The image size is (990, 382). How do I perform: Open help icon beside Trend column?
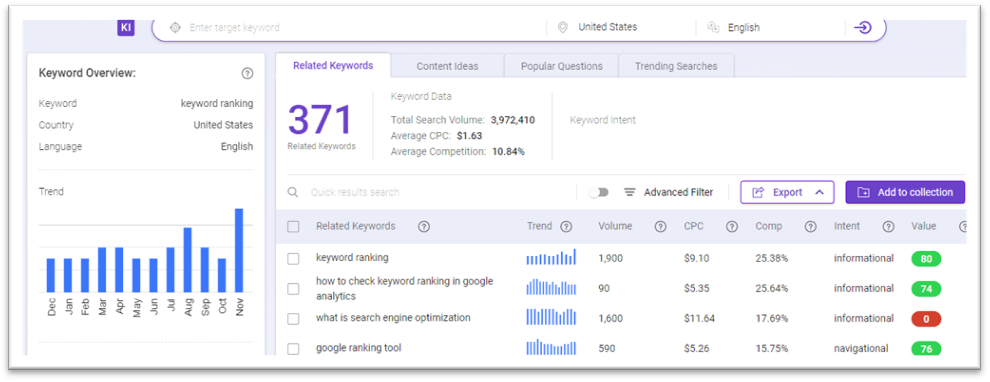[566, 227]
